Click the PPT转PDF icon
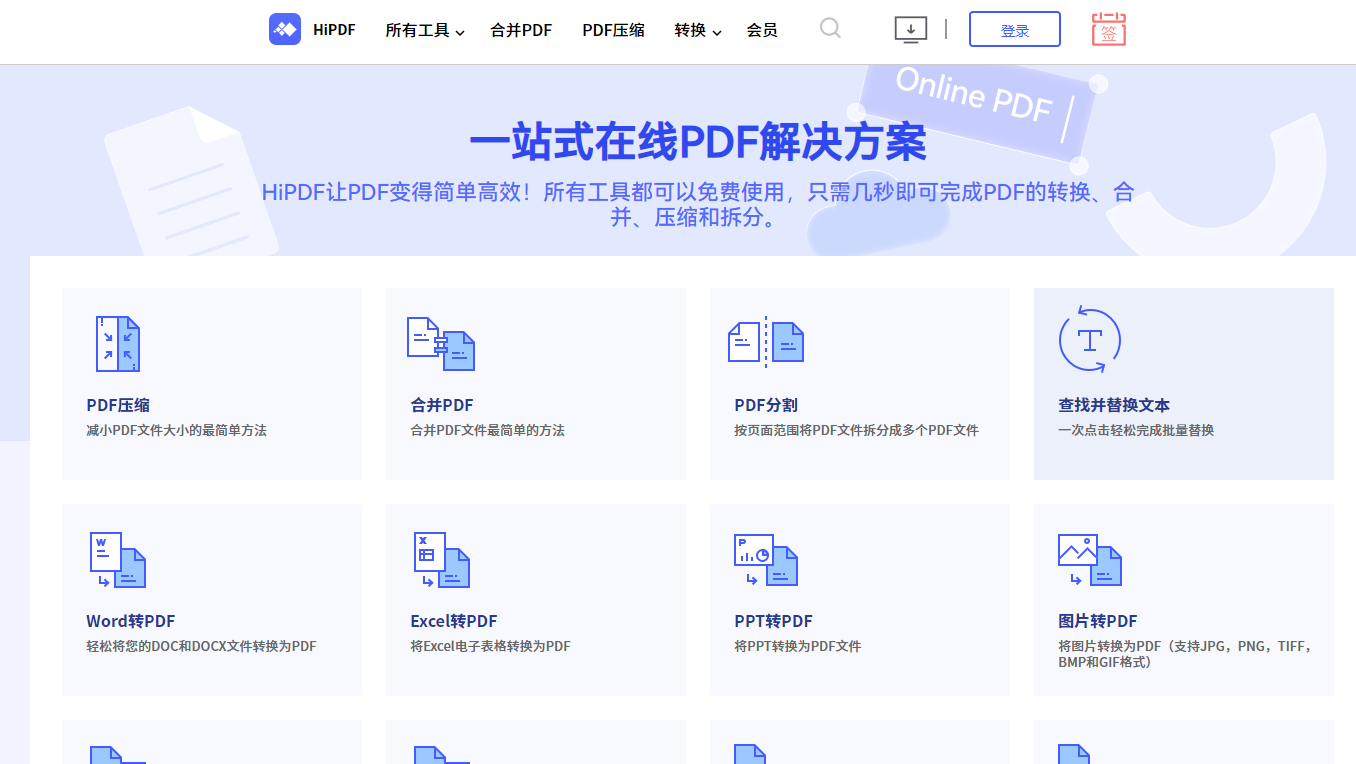 click(766, 560)
